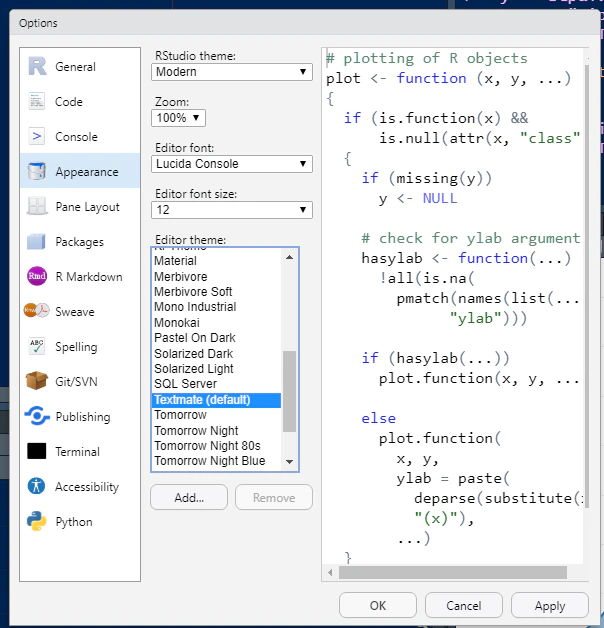
Task: Click the Python logo icon
Action: pos(36,521)
